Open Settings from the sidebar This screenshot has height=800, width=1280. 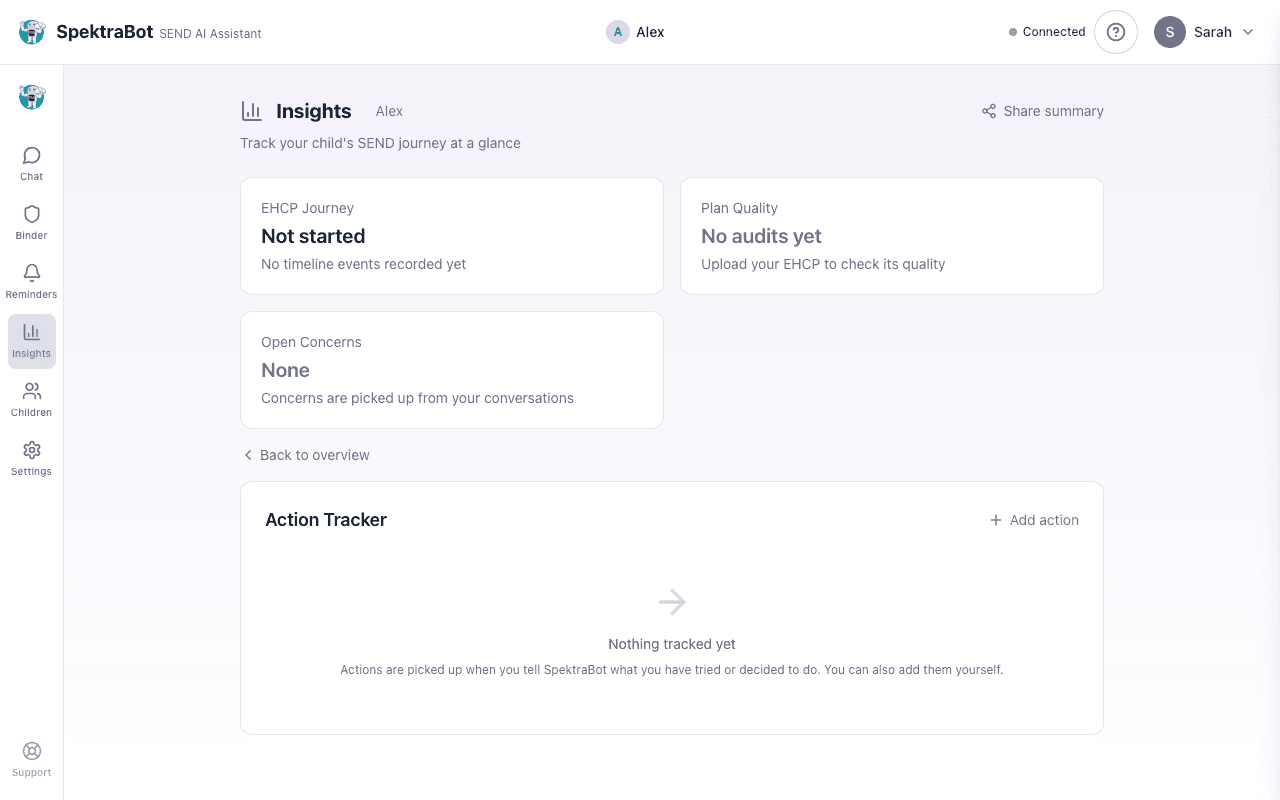(x=31, y=457)
